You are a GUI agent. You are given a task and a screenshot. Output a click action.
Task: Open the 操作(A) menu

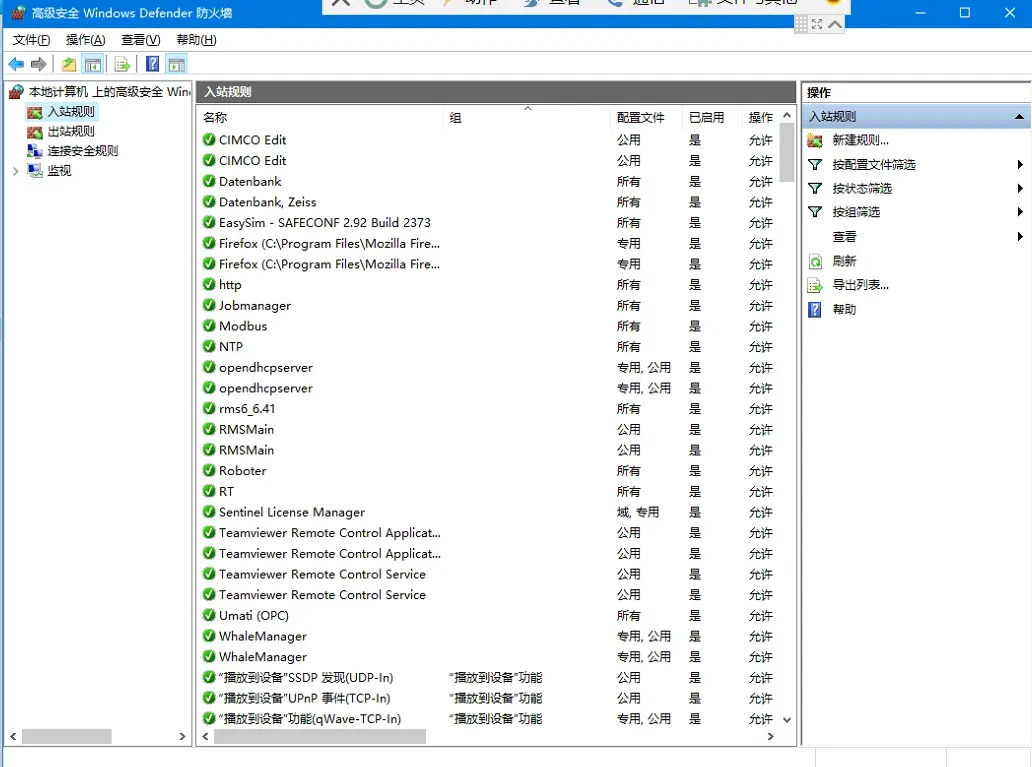86,40
